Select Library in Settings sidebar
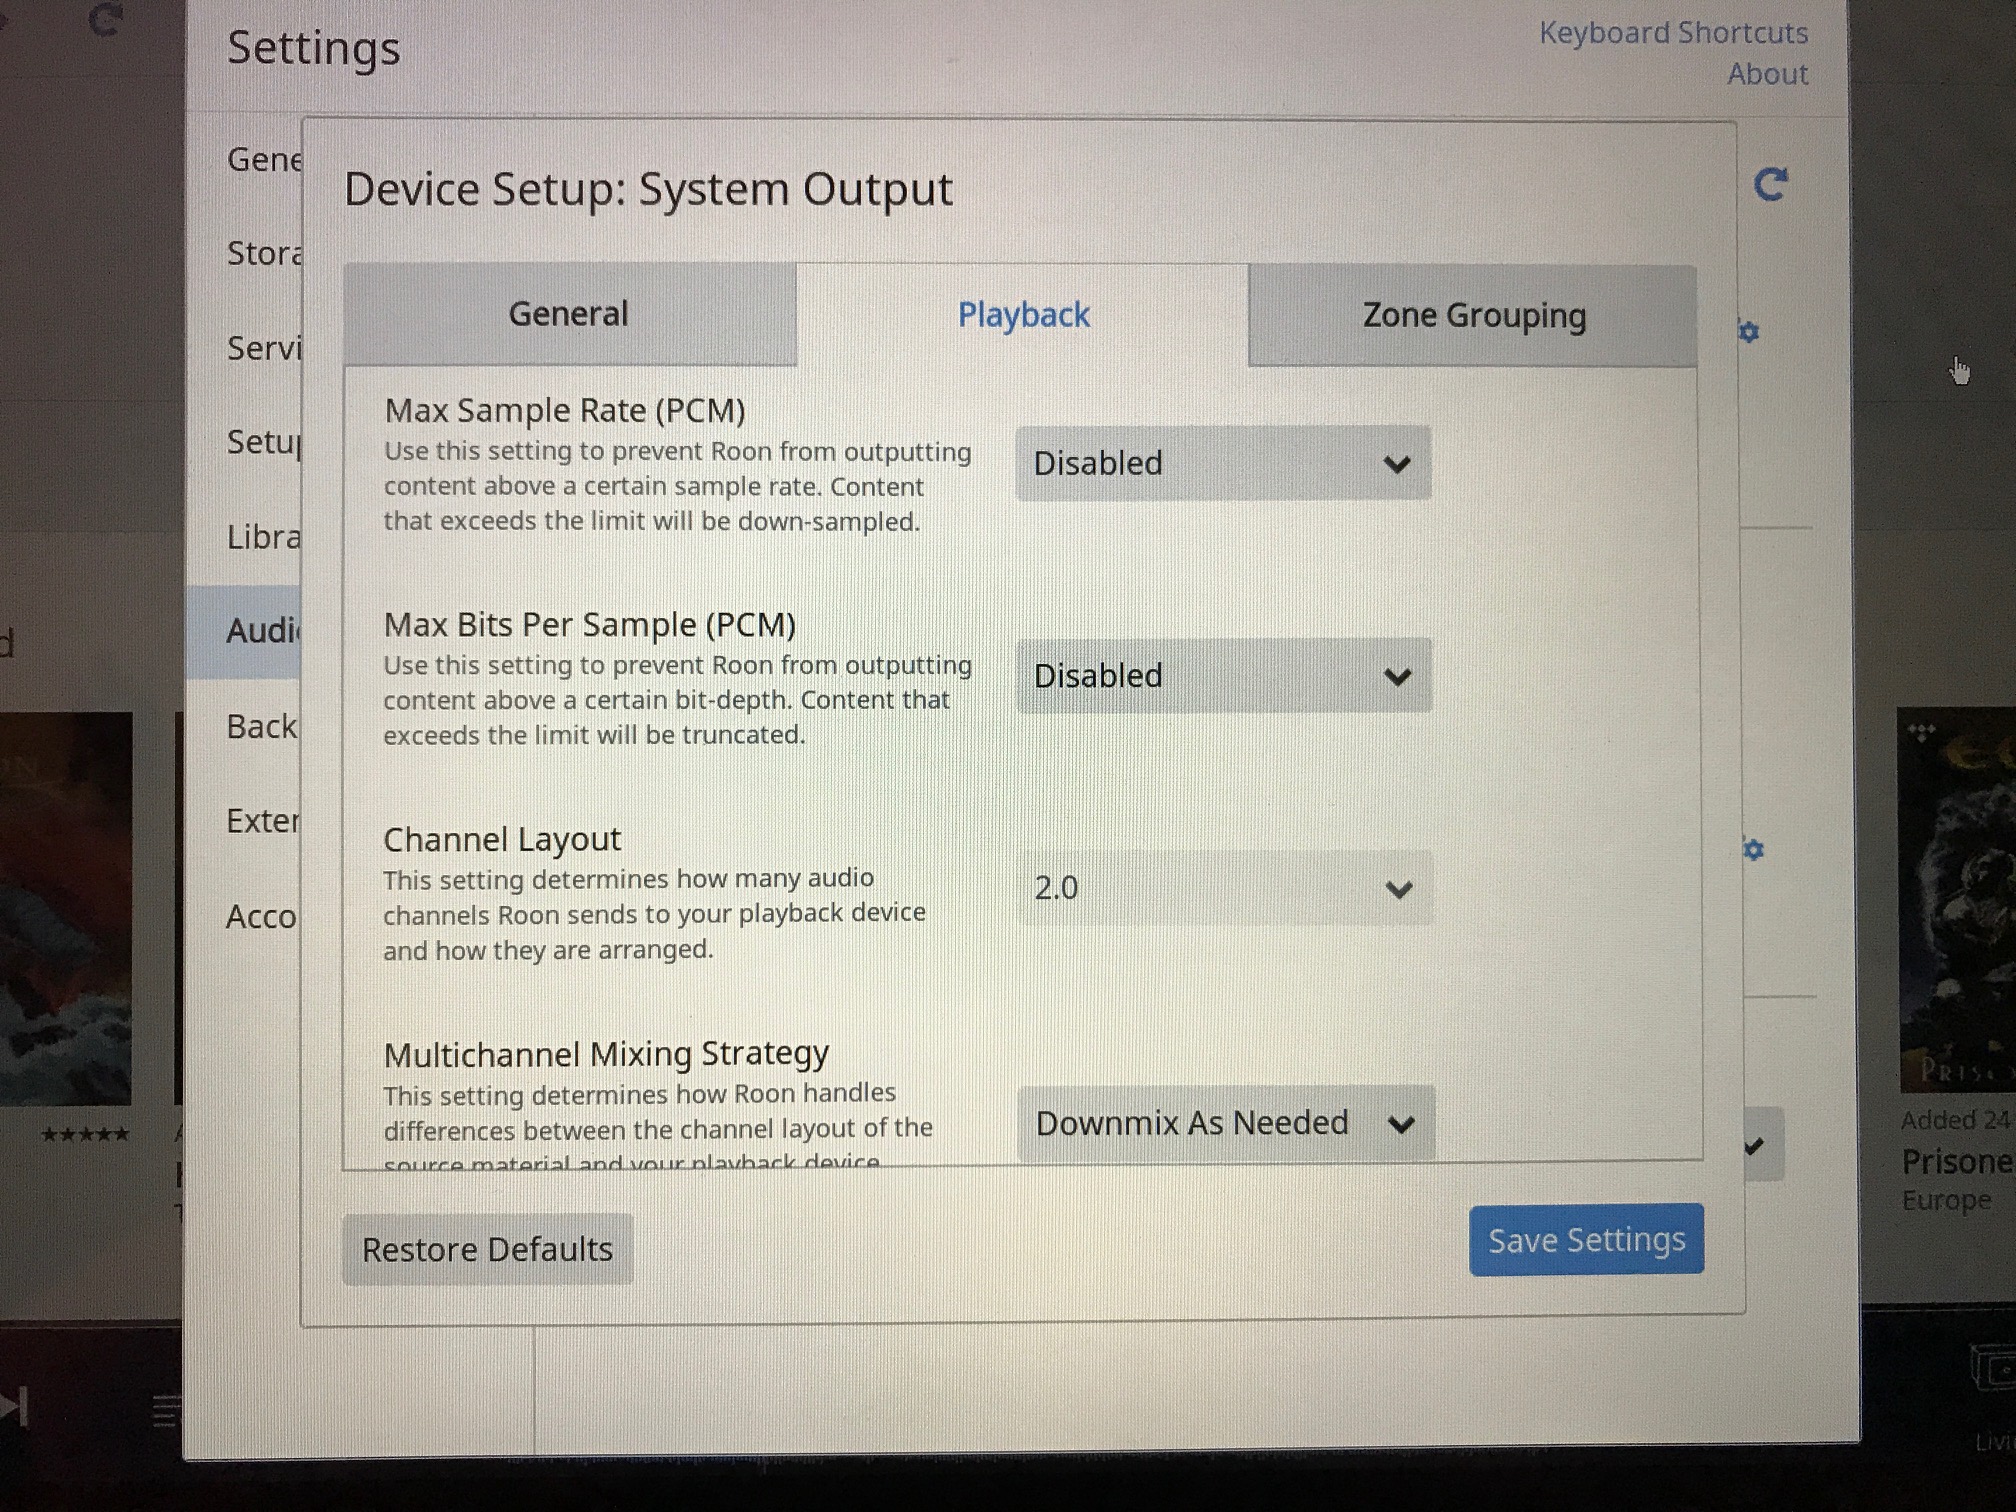The height and width of the screenshot is (1512, 2016). (x=264, y=537)
